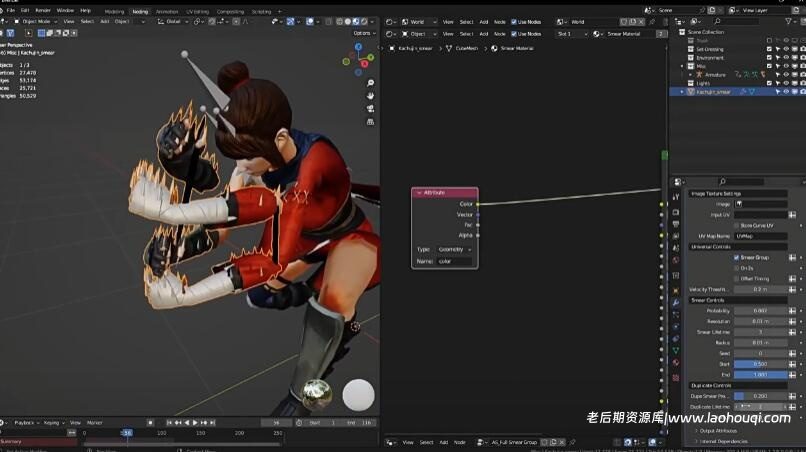Adjust the End value slider
This screenshot has width=806, height=452.
tap(760, 375)
